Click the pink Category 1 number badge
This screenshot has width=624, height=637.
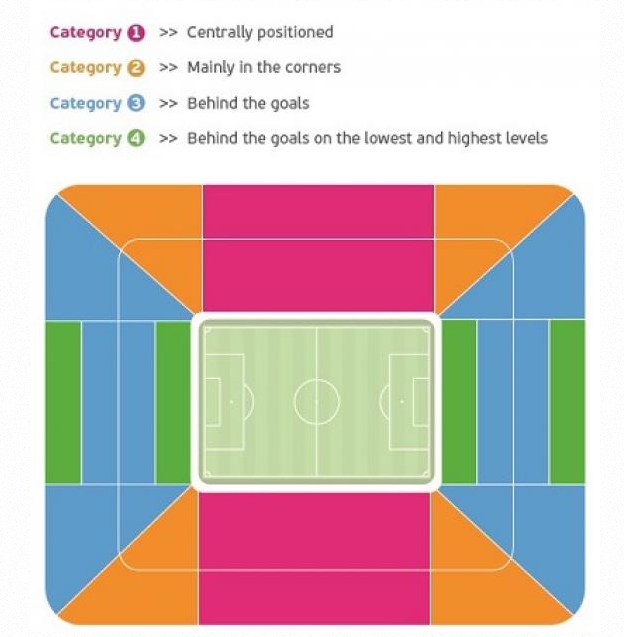point(136,32)
